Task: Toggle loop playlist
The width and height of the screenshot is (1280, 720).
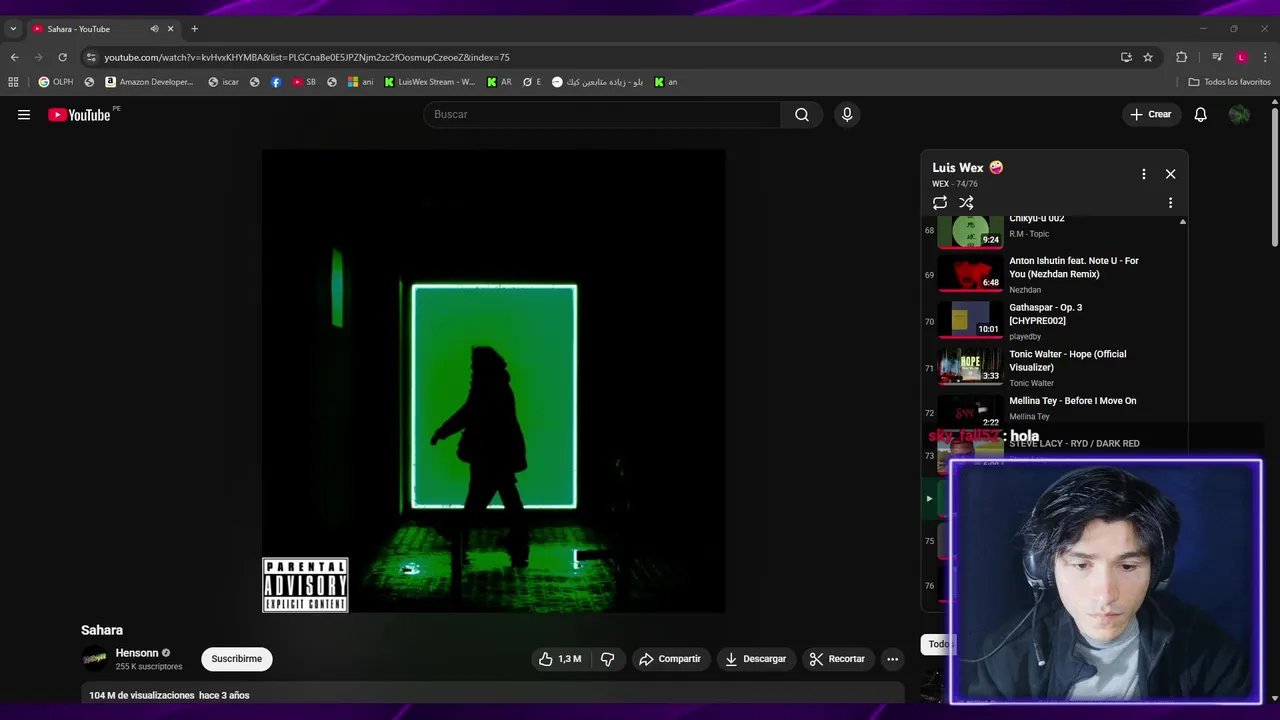Action: (x=940, y=203)
